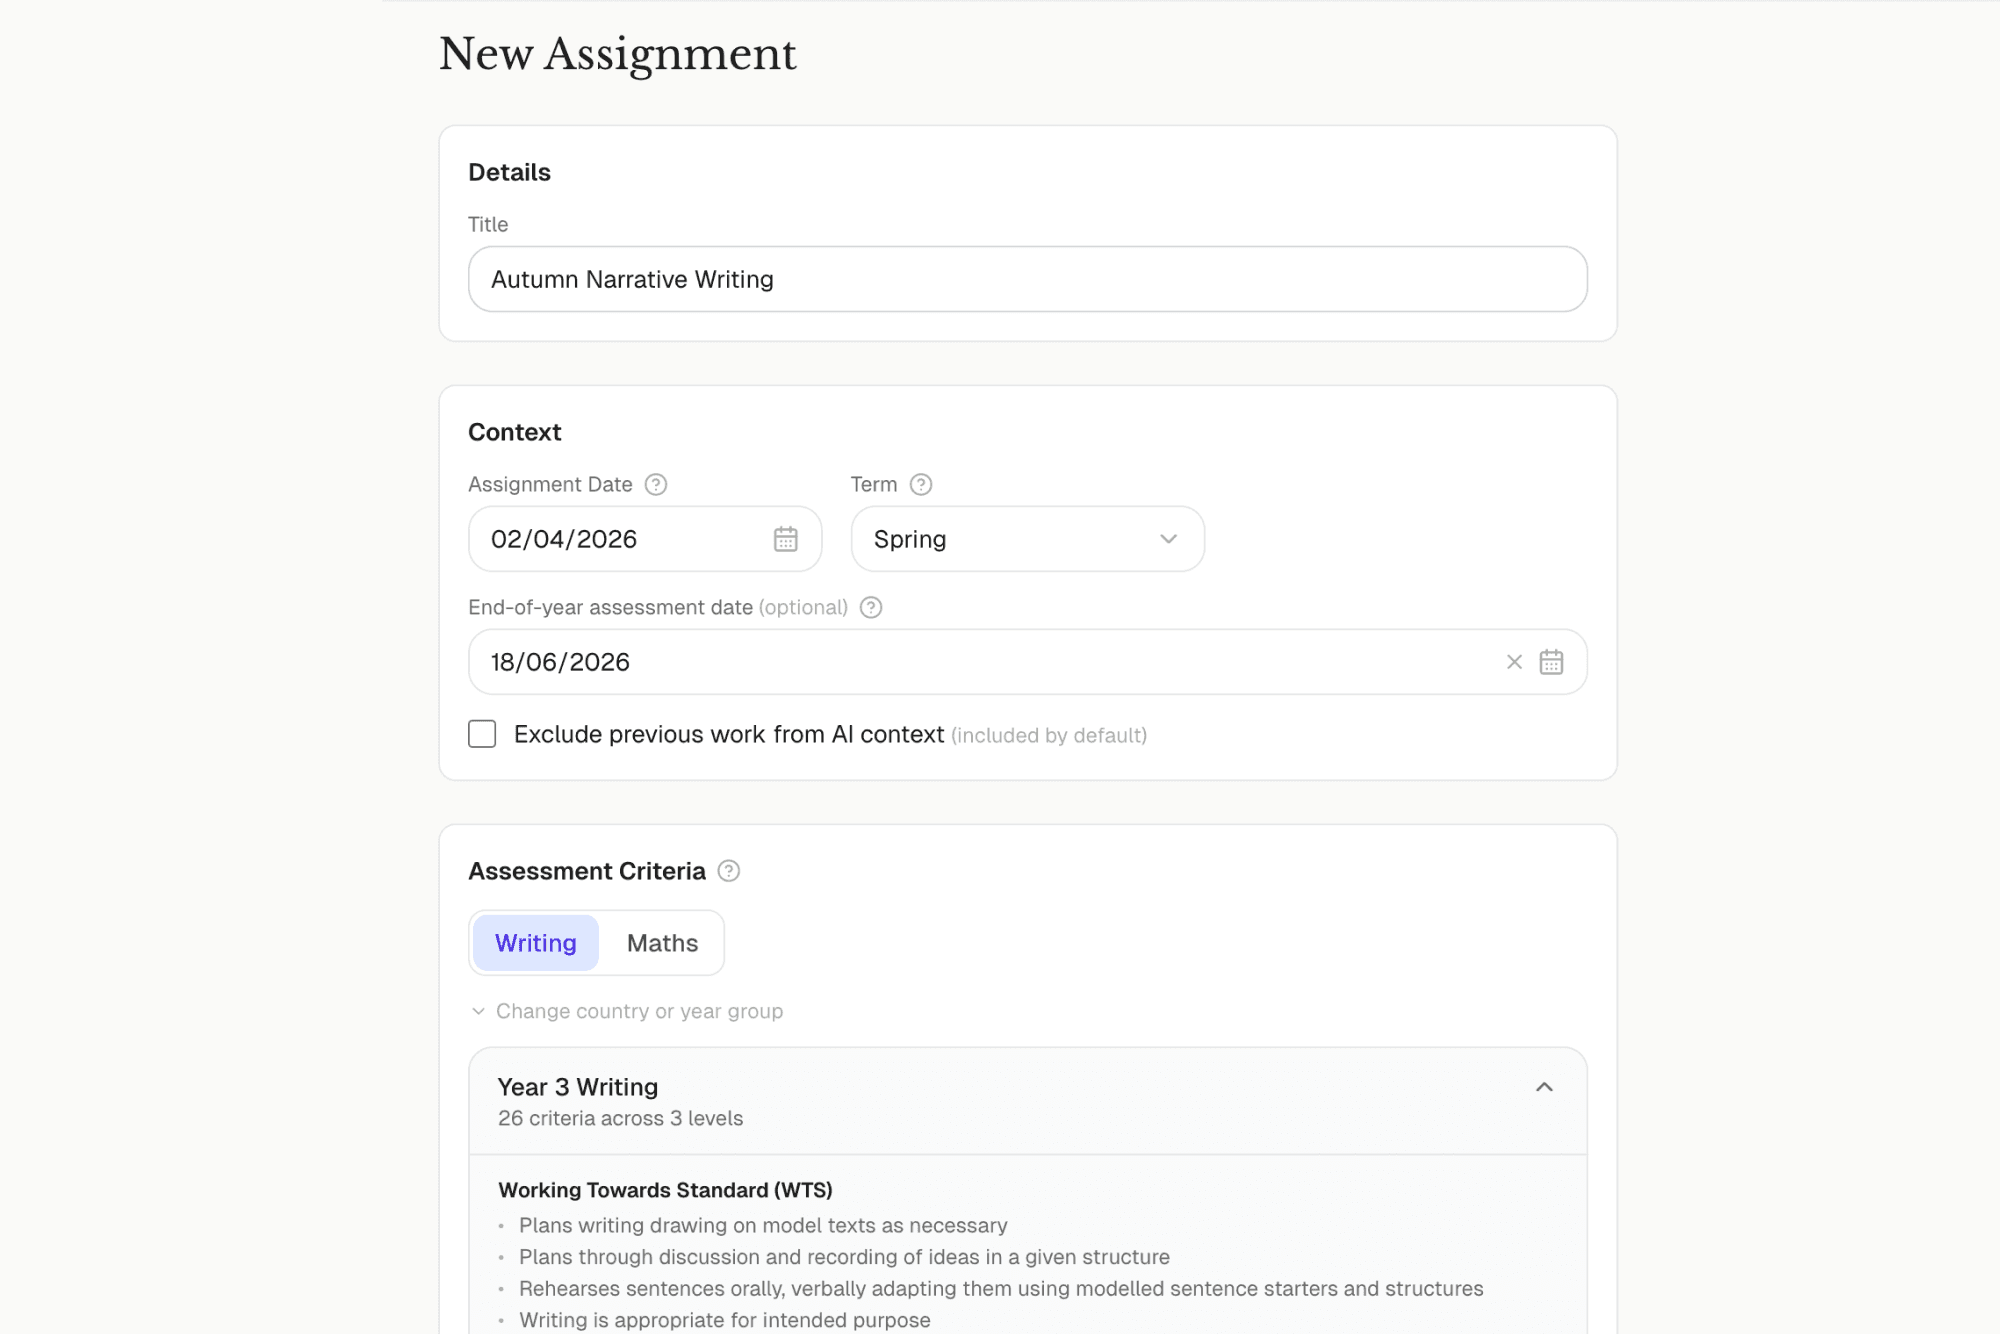Clear the 18/06/2026 end-of-year date
The height and width of the screenshot is (1334, 2000).
pyautogui.click(x=1513, y=661)
